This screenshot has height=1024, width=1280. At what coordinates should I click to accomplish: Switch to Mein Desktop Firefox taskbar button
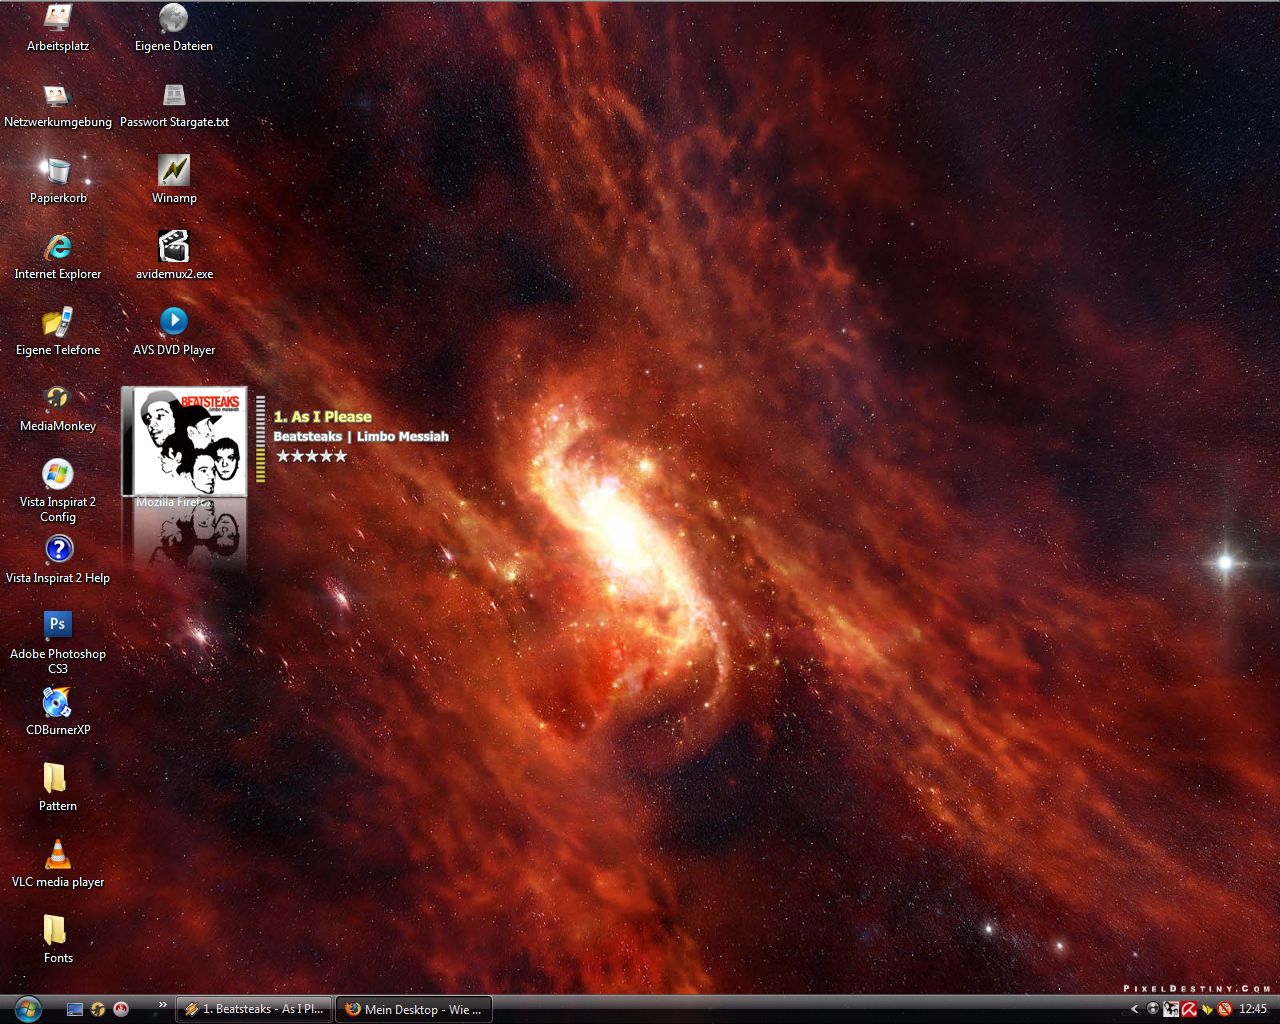(414, 1009)
